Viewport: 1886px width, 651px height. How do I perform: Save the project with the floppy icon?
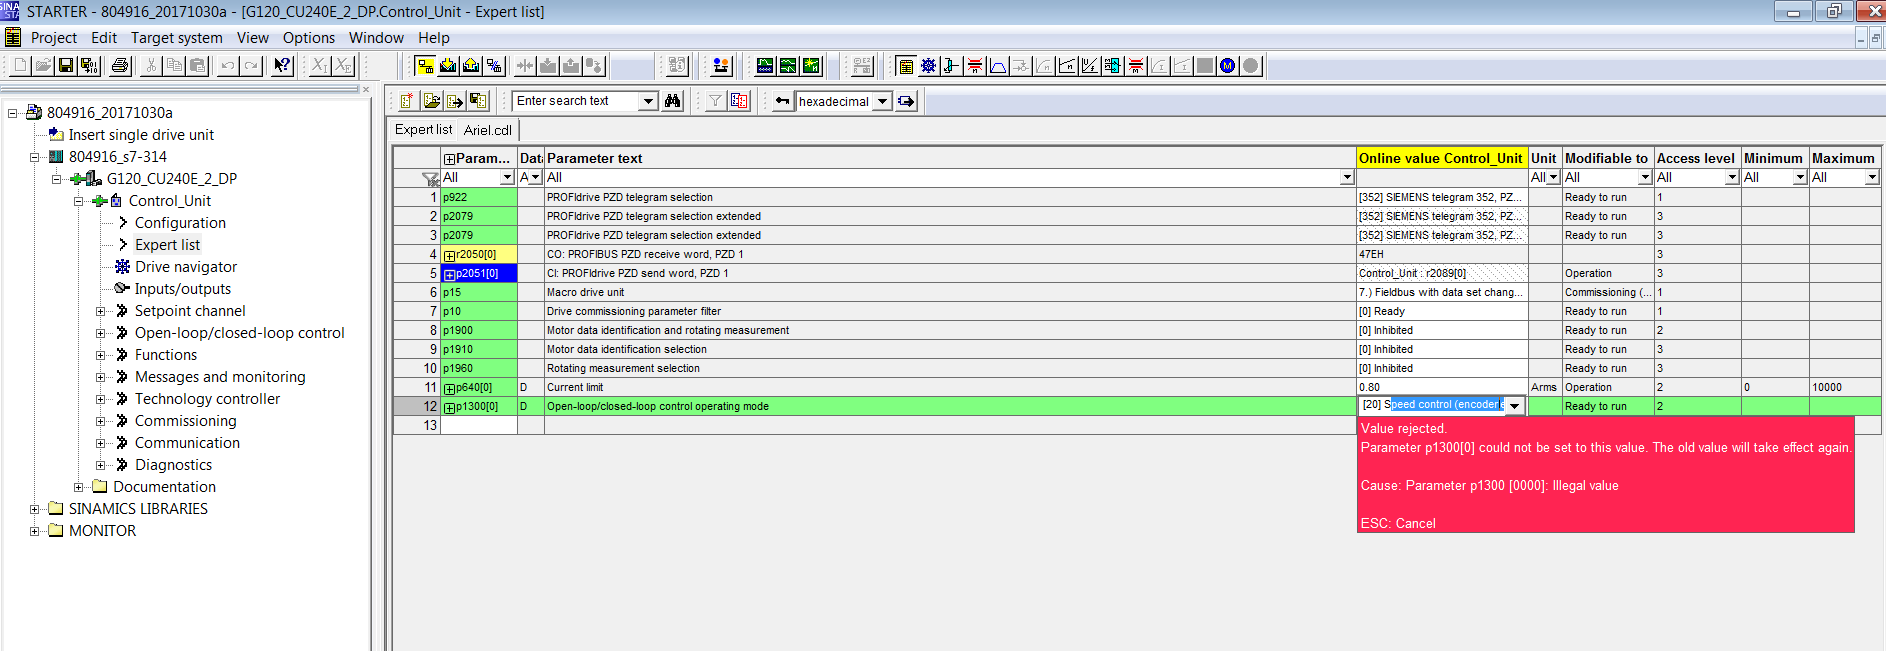66,66
